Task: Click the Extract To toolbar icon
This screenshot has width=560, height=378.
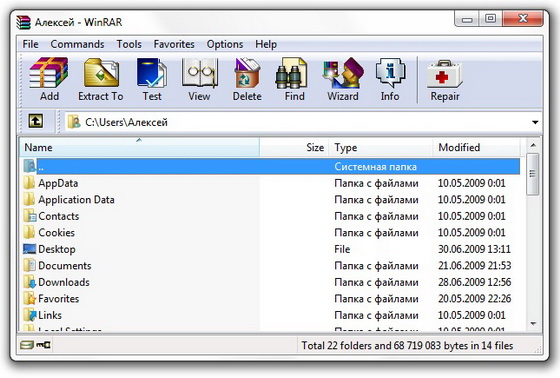Action: pos(101,73)
